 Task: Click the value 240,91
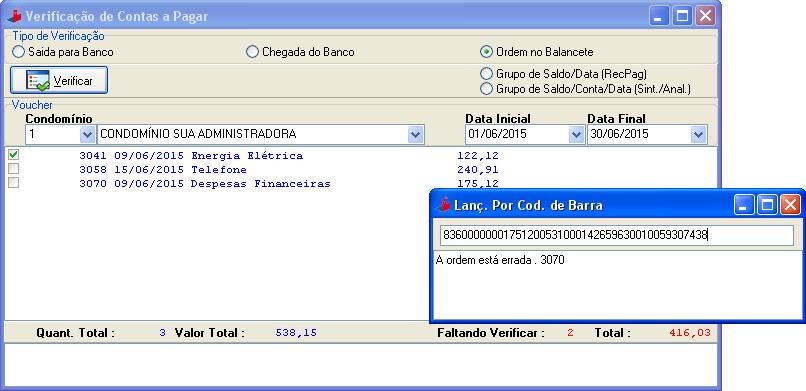(x=478, y=170)
